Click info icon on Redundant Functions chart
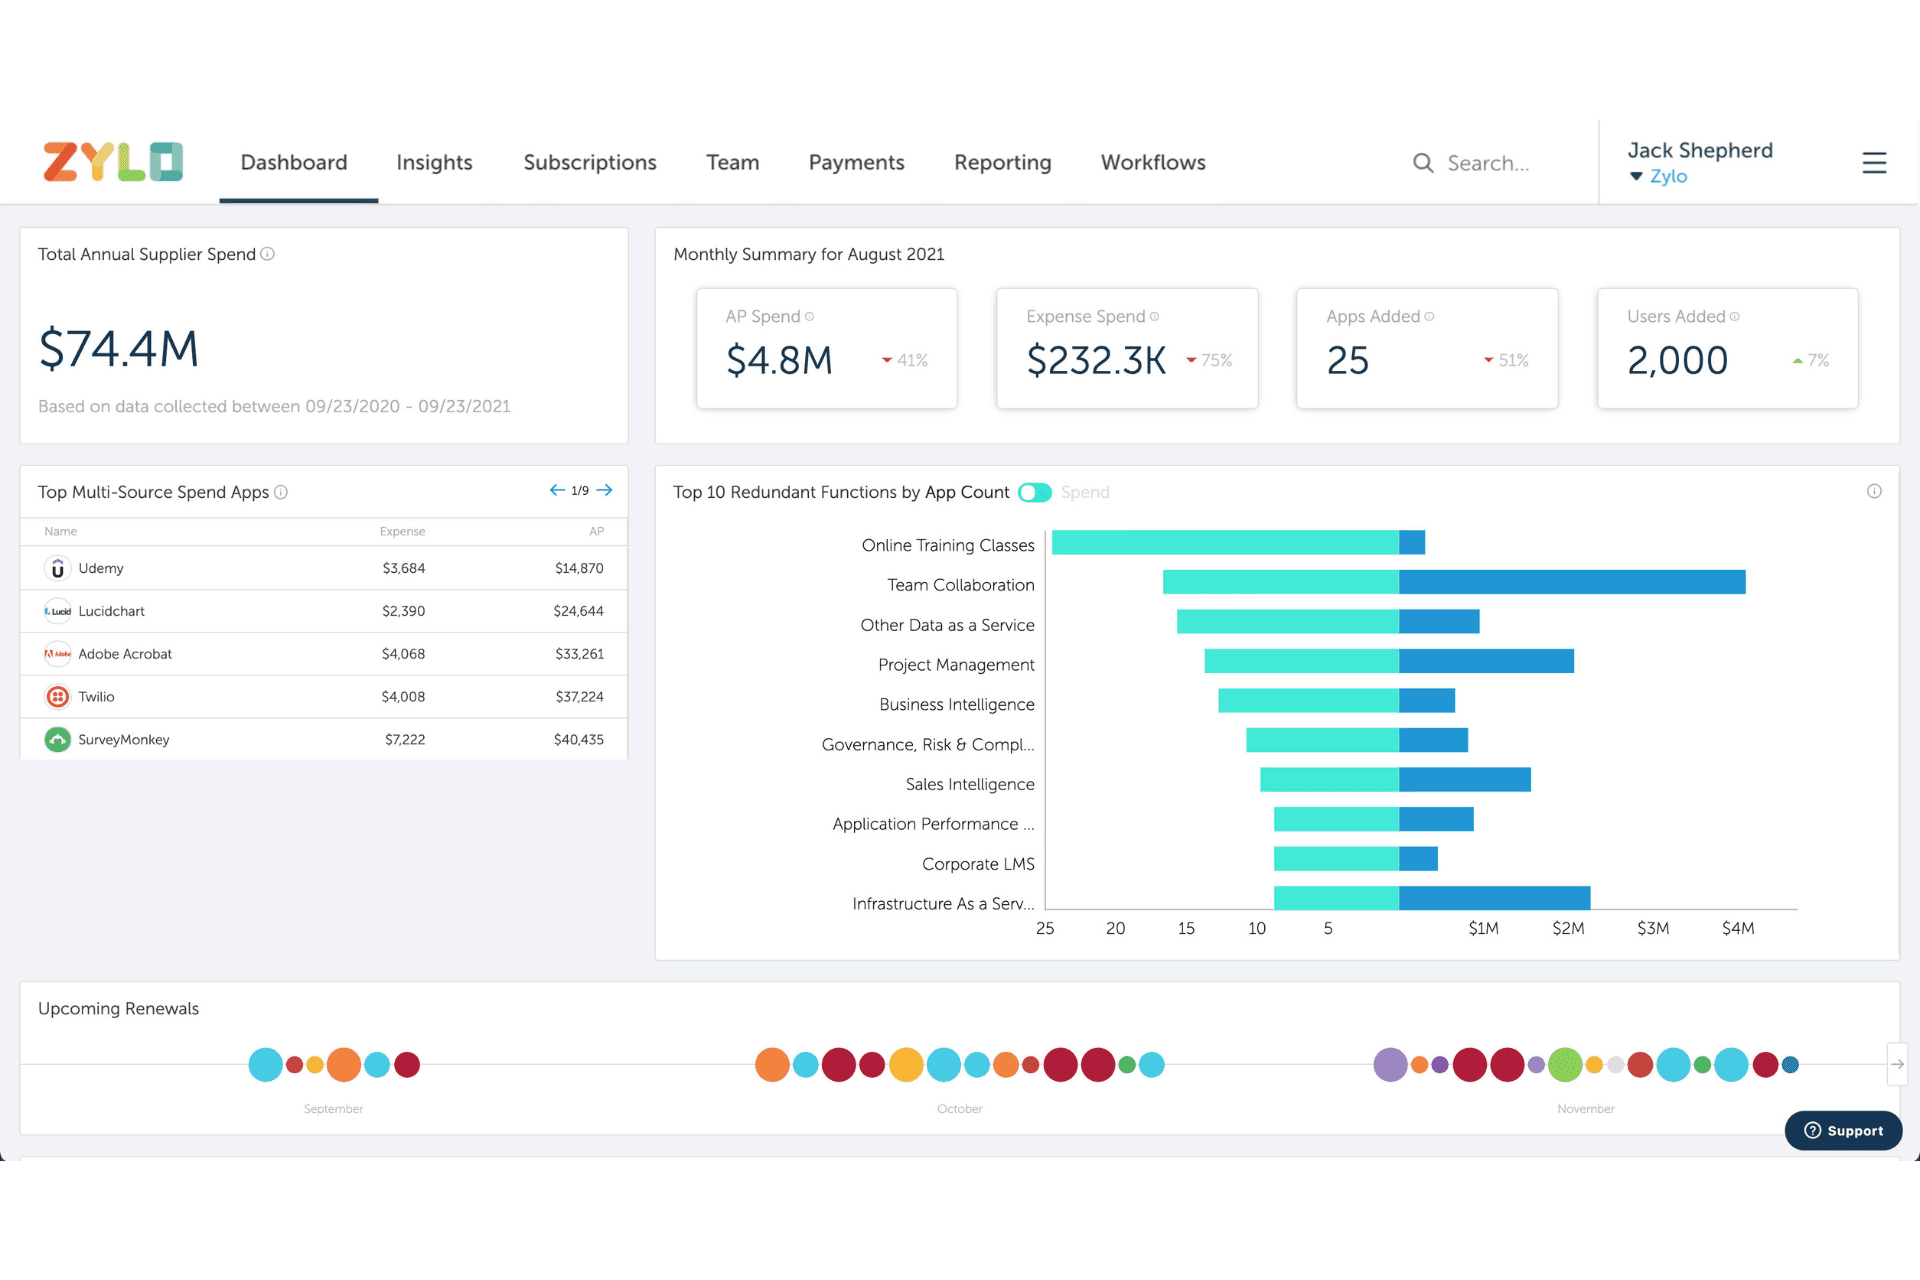Screen dimensions: 1920x1280 pyautogui.click(x=1874, y=491)
